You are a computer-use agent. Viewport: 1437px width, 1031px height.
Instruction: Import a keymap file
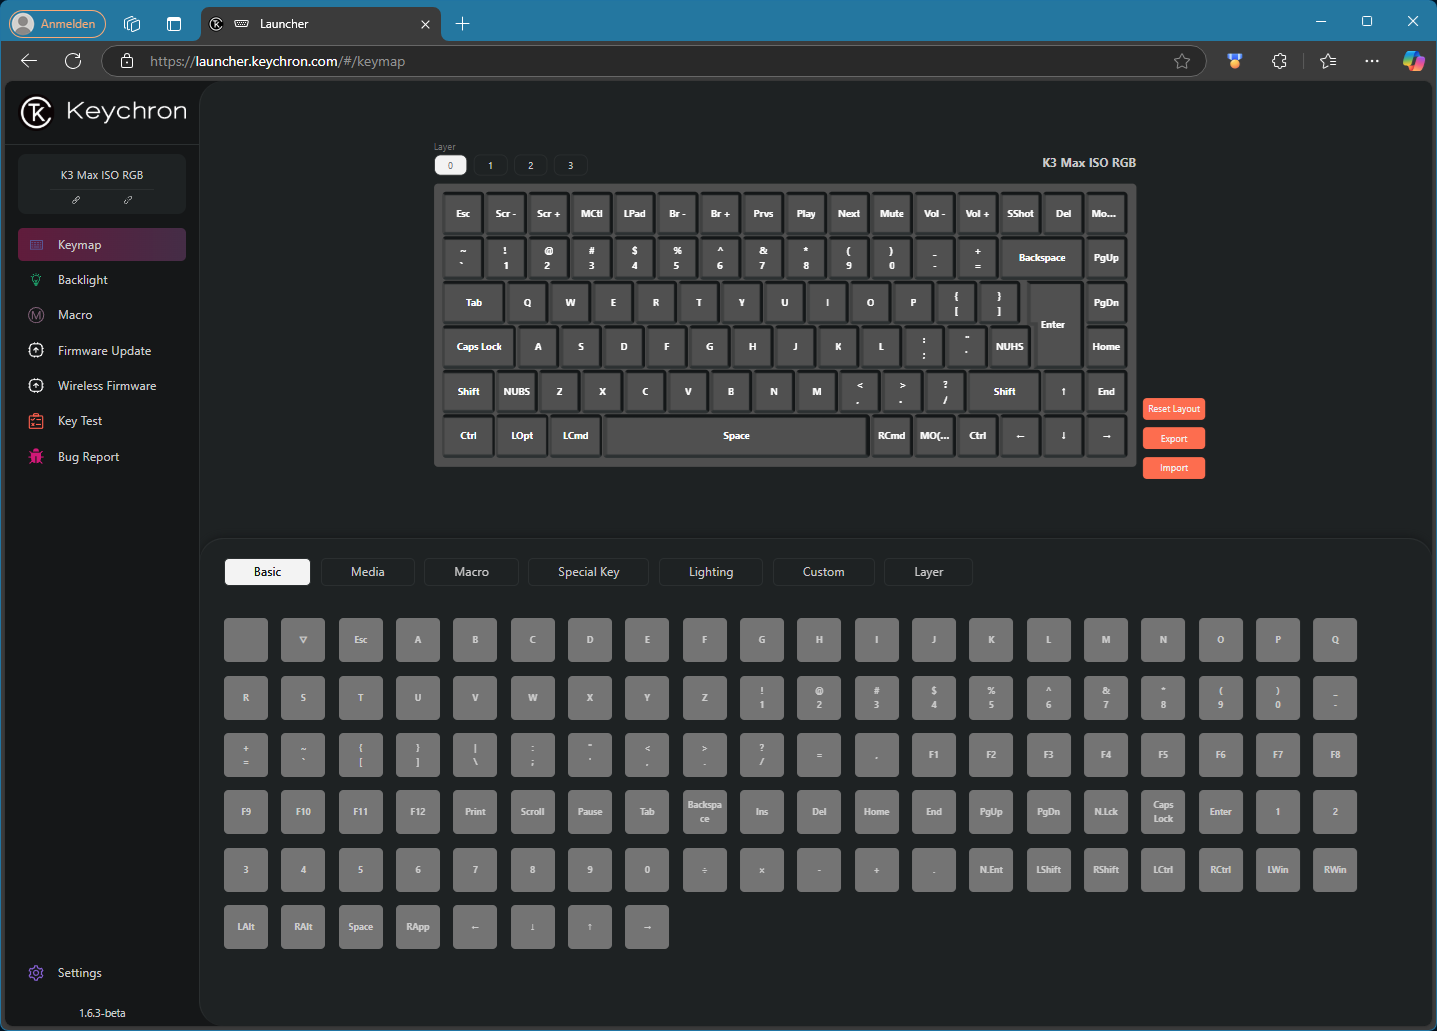1174,468
